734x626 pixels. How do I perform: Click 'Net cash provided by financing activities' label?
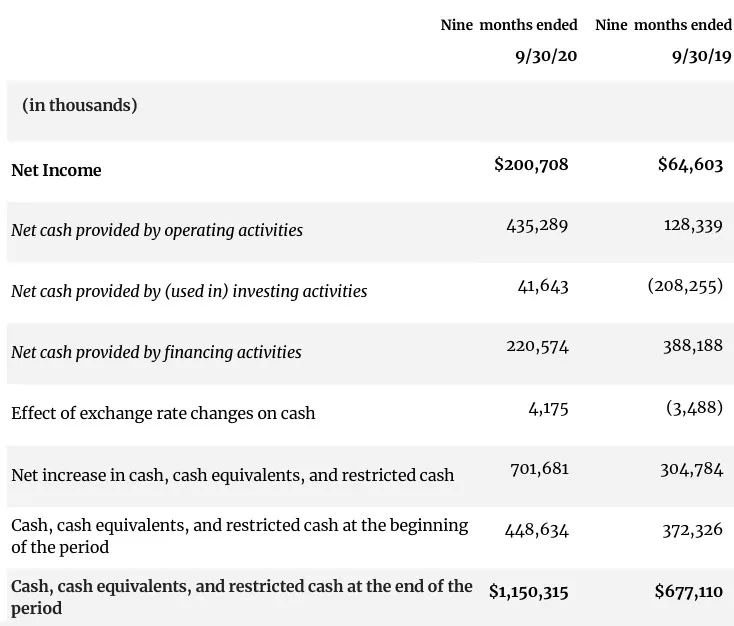coord(156,352)
